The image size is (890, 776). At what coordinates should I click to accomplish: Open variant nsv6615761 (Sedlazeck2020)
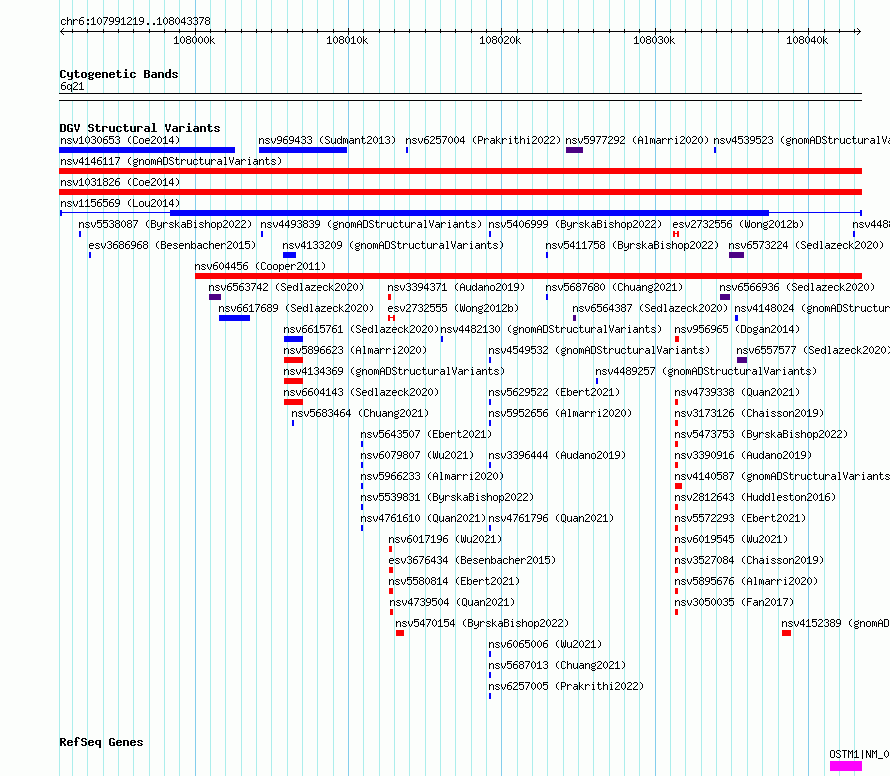pyautogui.click(x=361, y=329)
